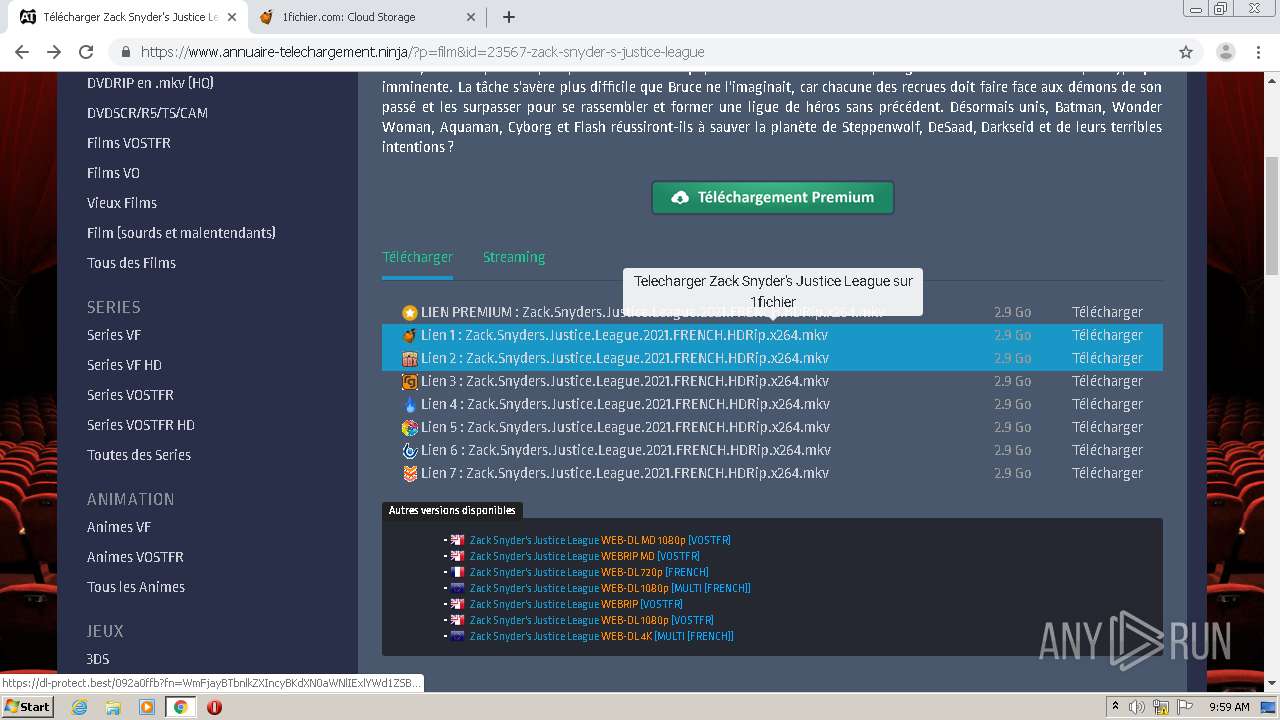
Task: Click the browser back arrow
Action: point(22,52)
